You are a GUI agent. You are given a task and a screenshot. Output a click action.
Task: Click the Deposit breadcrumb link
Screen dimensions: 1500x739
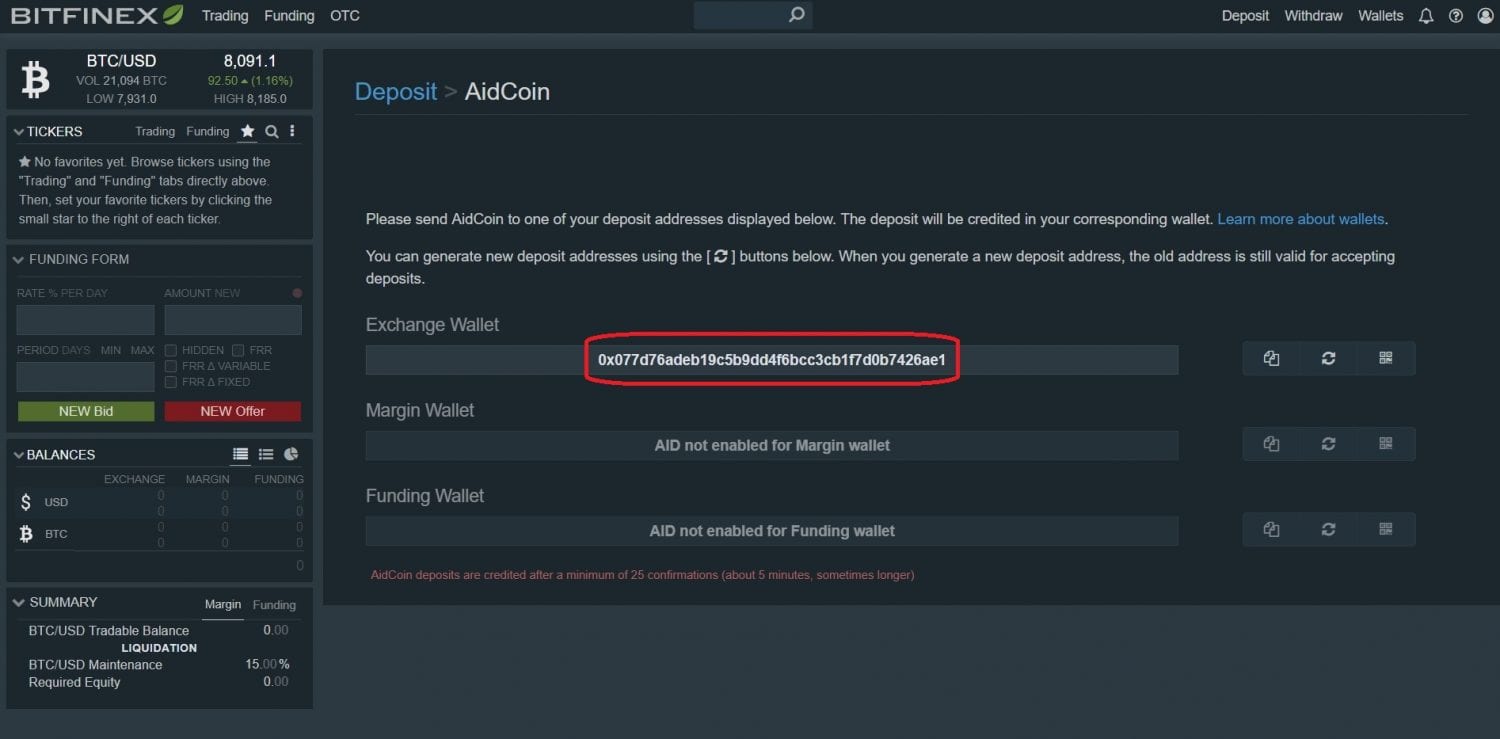pos(396,91)
